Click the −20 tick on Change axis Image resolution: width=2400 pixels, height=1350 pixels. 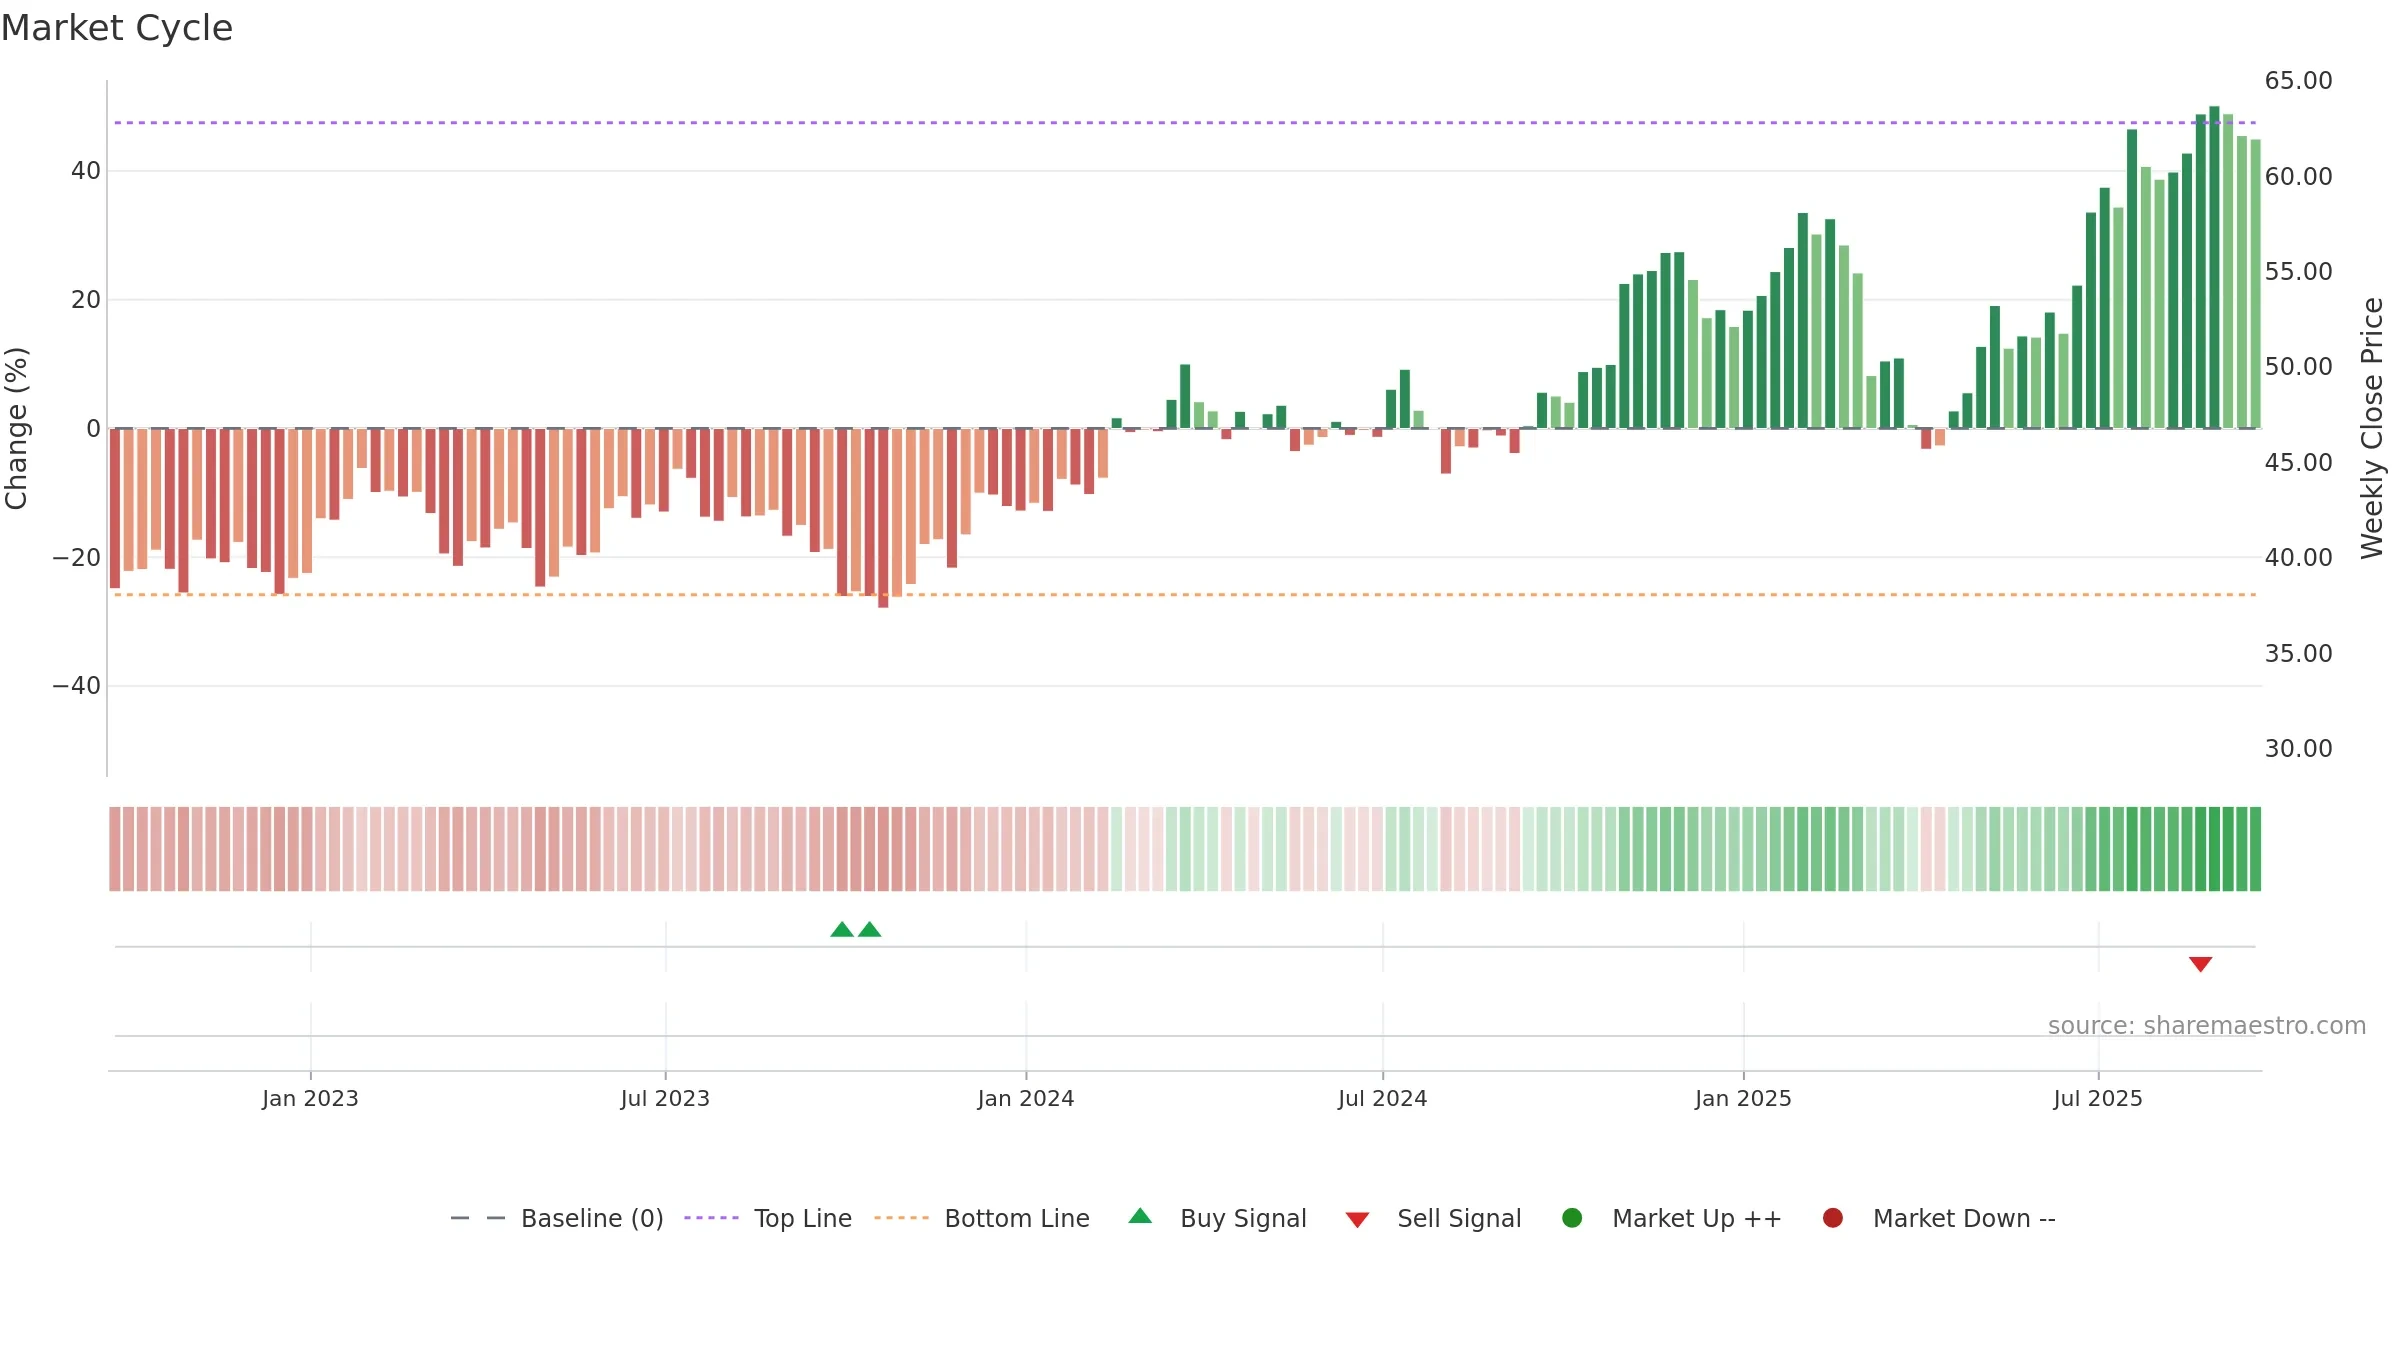(x=77, y=558)
